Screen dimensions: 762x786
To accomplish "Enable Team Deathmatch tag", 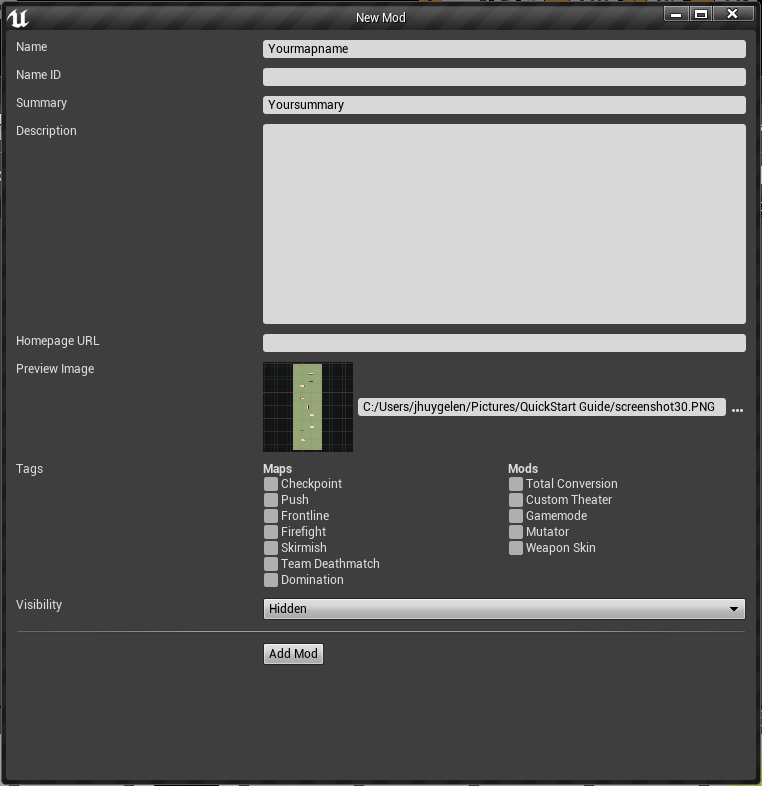I will coord(271,564).
